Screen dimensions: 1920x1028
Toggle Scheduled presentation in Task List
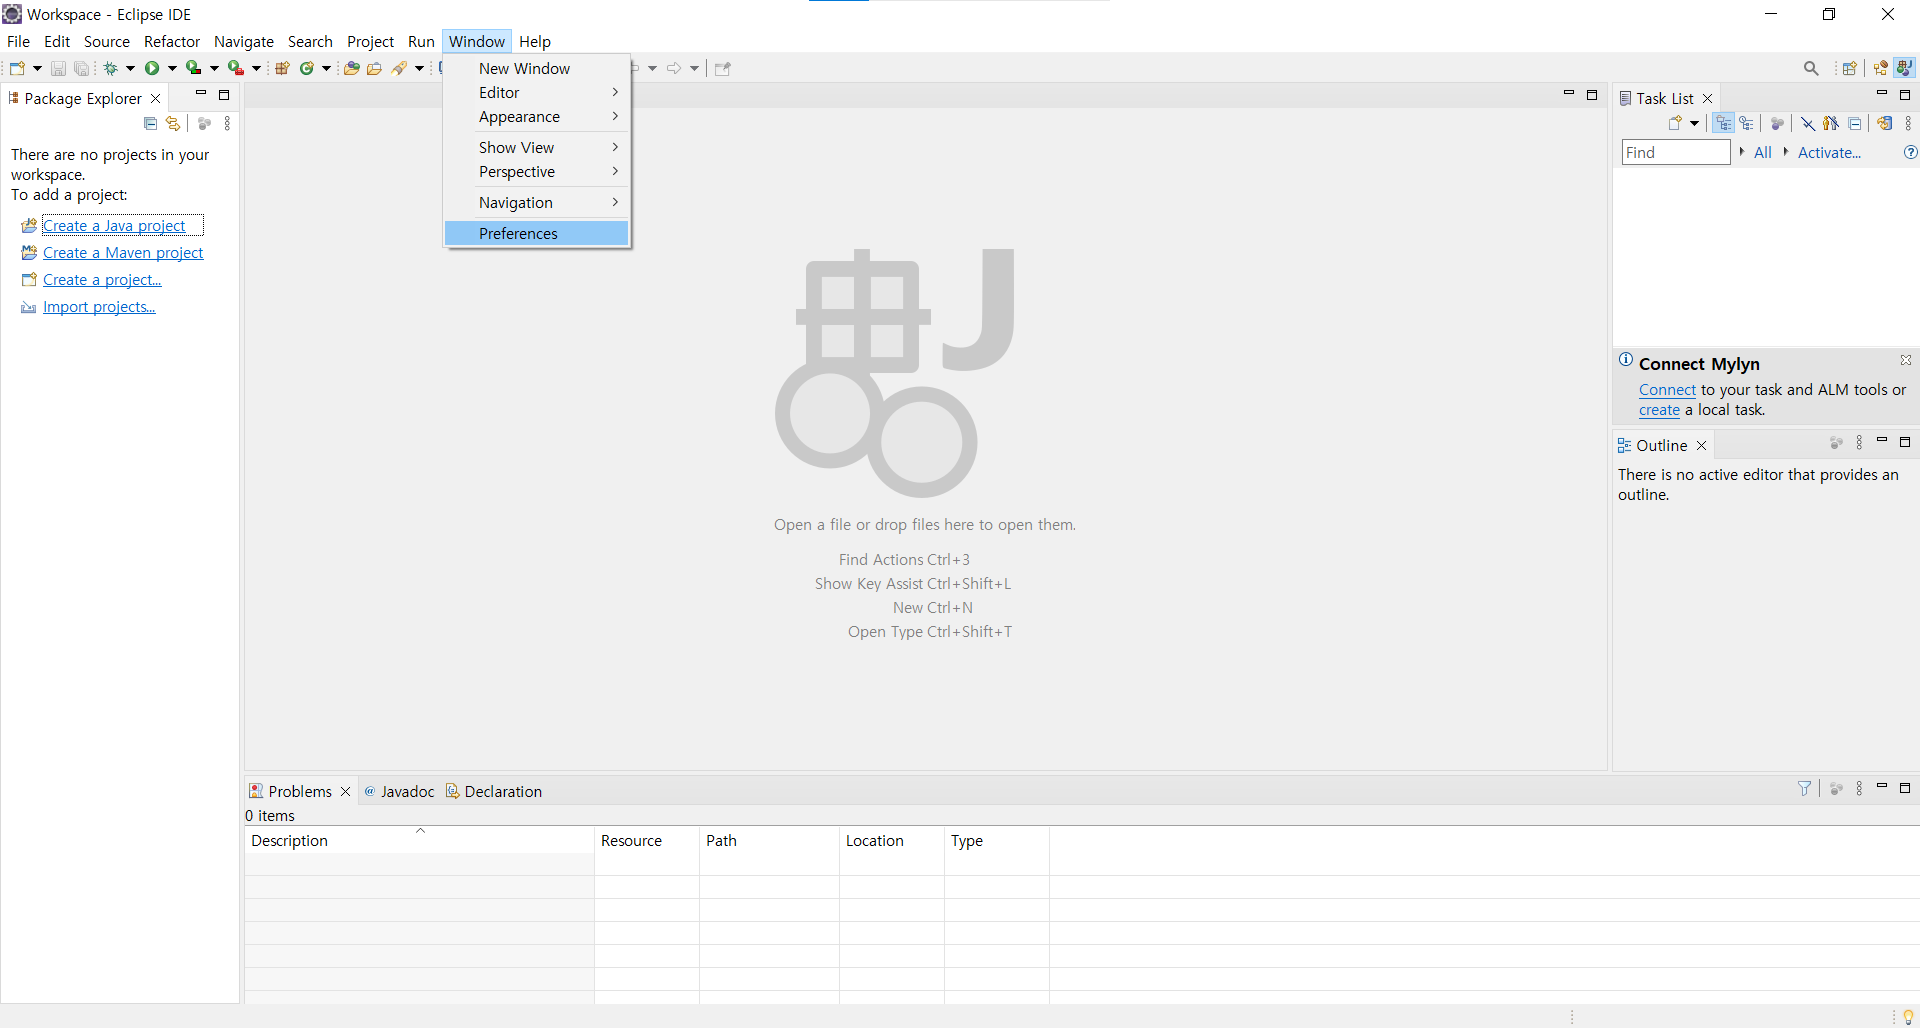click(x=1746, y=124)
